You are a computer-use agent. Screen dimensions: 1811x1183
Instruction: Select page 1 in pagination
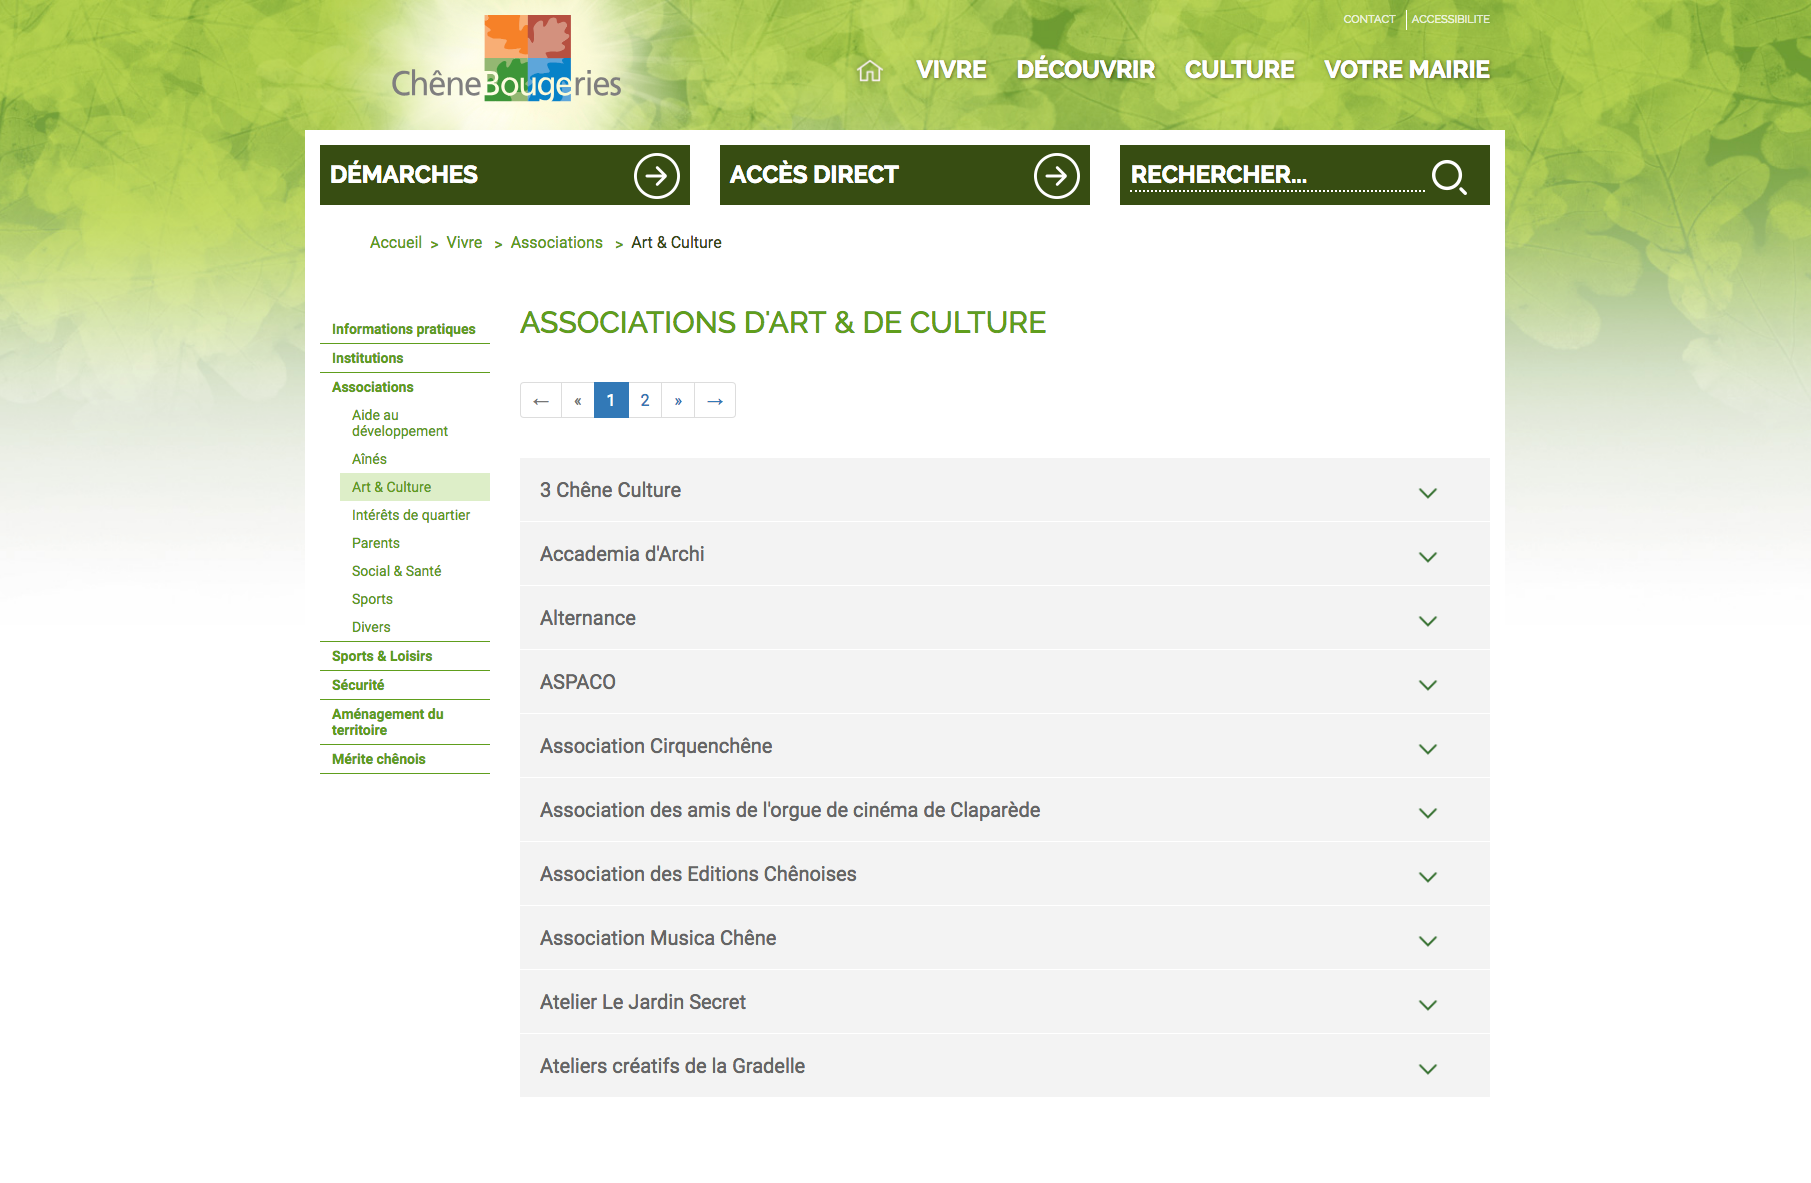click(x=611, y=400)
